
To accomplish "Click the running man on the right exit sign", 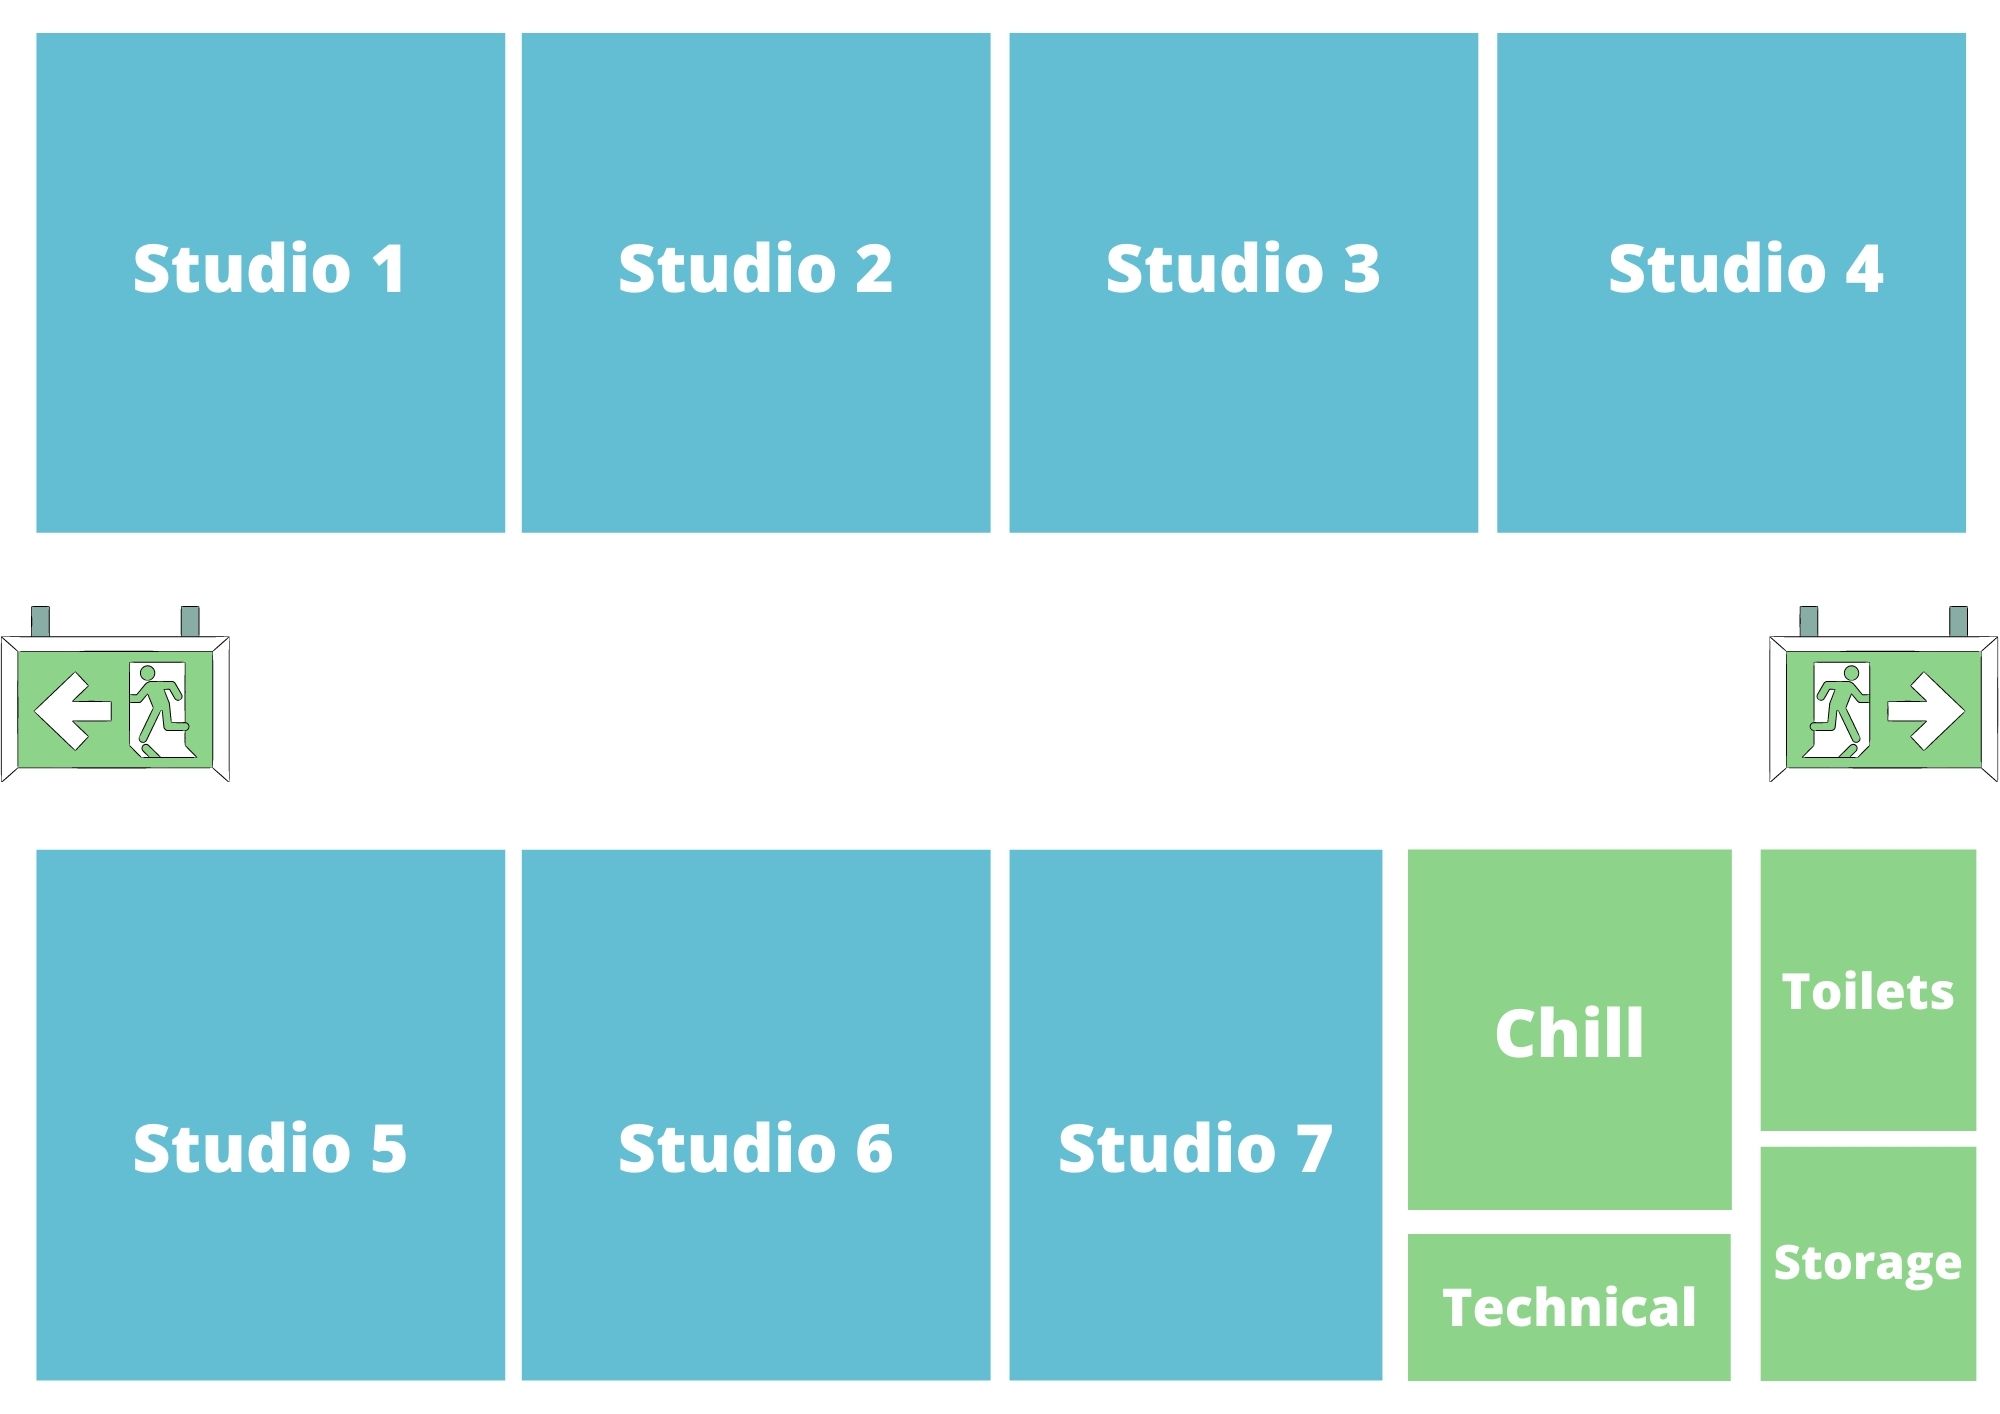I will click(1839, 709).
